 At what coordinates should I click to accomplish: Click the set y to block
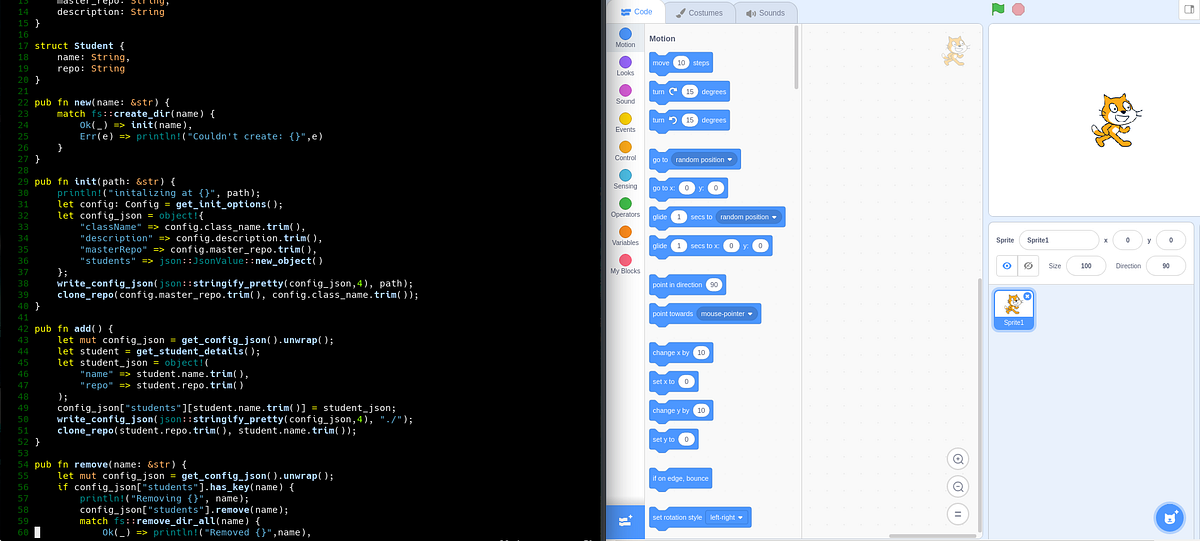(x=673, y=439)
